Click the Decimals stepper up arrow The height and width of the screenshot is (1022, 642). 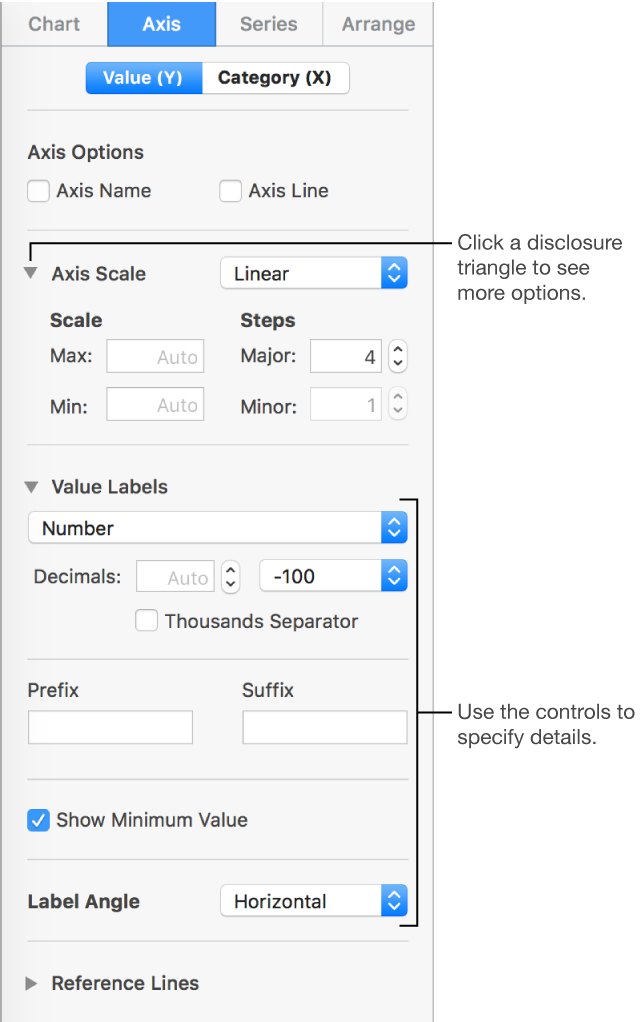[229, 570]
